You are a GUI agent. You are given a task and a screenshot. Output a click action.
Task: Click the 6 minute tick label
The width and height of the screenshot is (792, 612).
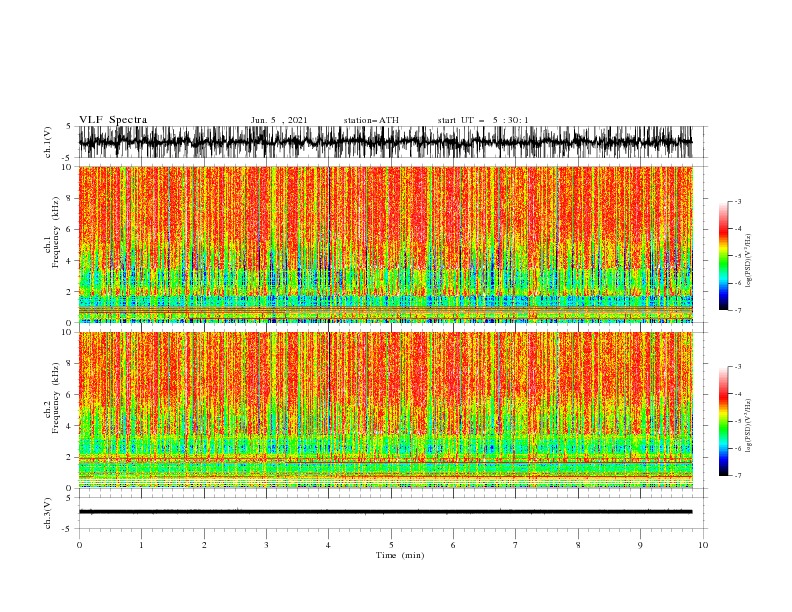[453, 545]
